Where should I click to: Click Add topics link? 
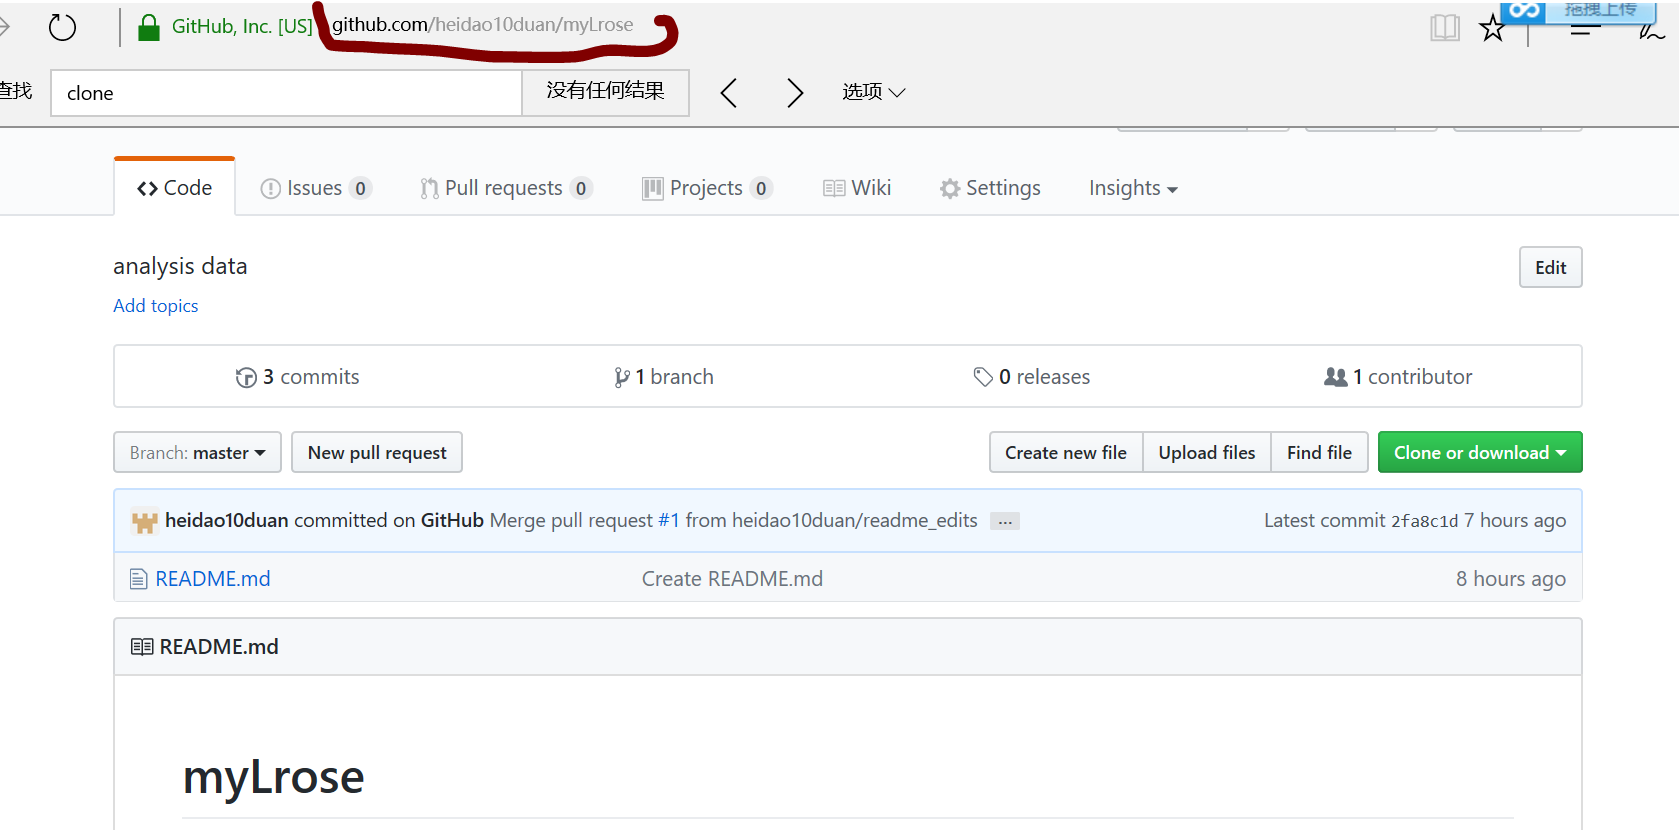tap(156, 306)
